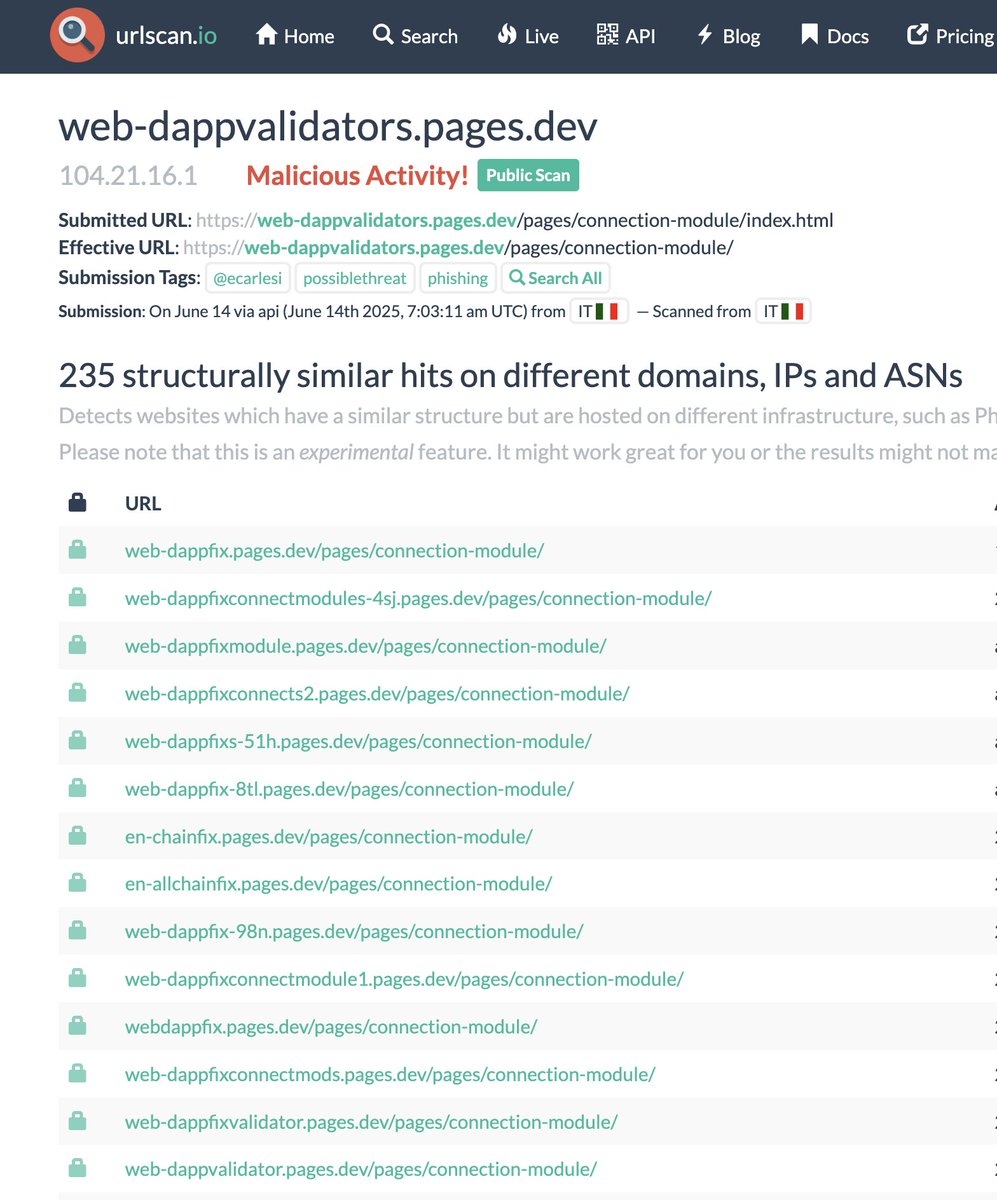The height and width of the screenshot is (1200, 997).
Task: Click the IT flag badge after 'from'
Action: (599, 311)
